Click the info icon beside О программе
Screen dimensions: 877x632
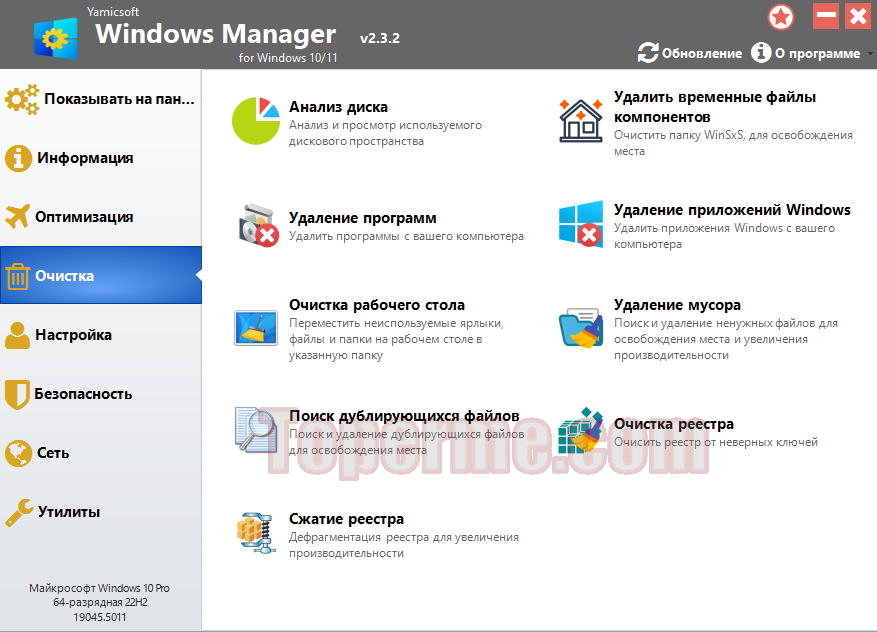click(761, 53)
